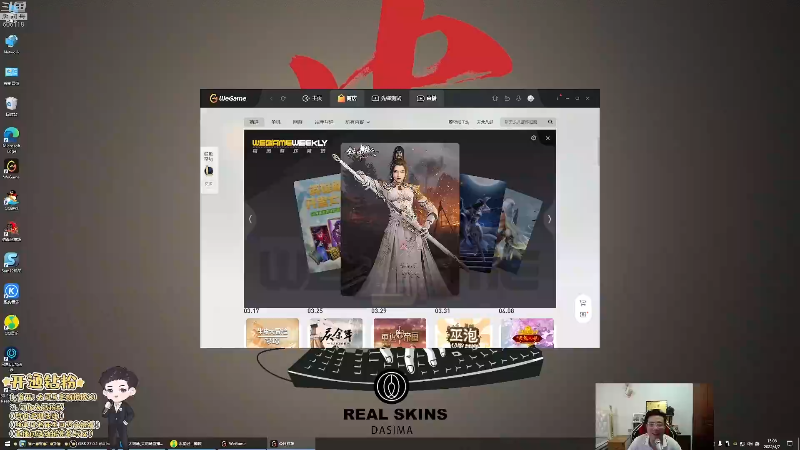Select the 03.29 timeline date
This screenshot has height=450, width=800.
click(x=379, y=311)
